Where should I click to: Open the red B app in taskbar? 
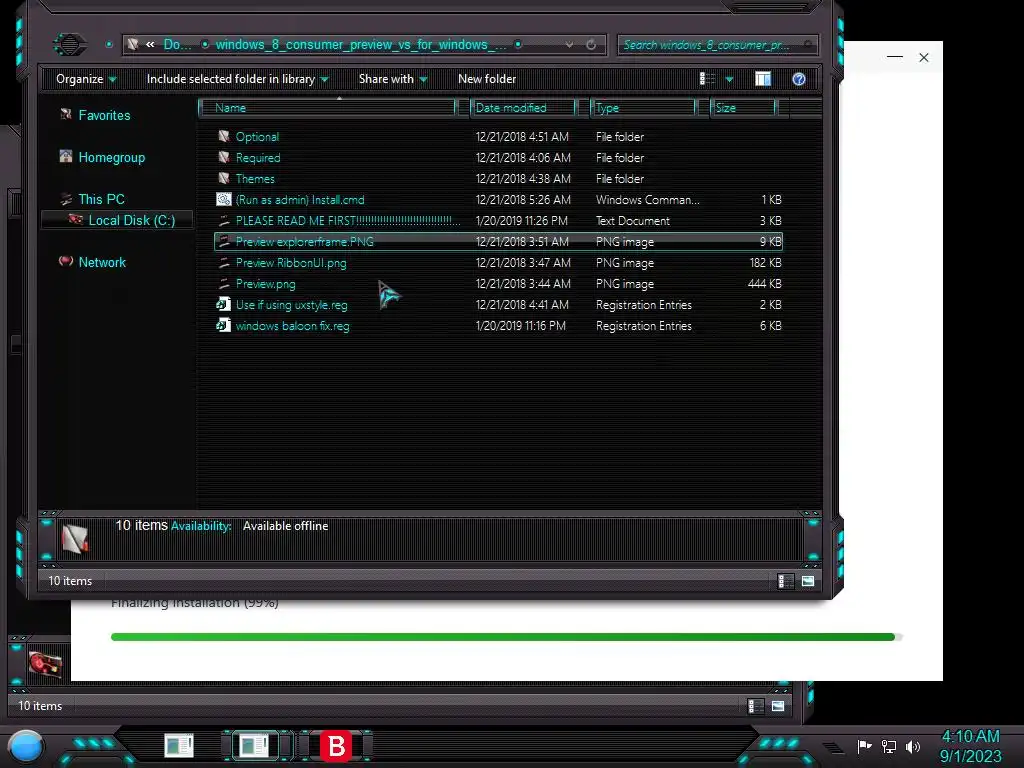pyautogui.click(x=336, y=746)
